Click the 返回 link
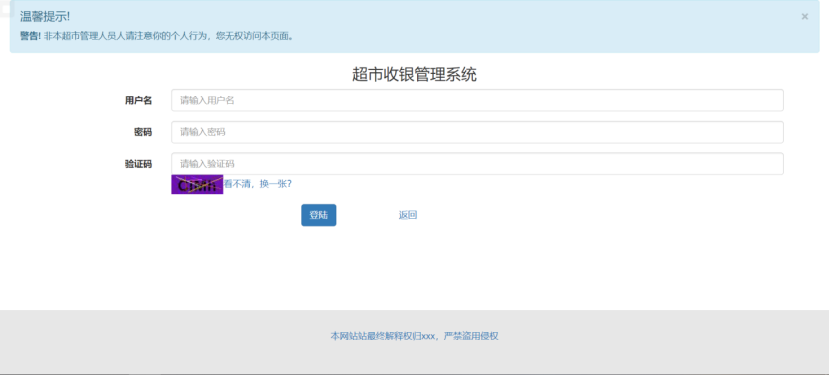The height and width of the screenshot is (375, 830). click(408, 215)
